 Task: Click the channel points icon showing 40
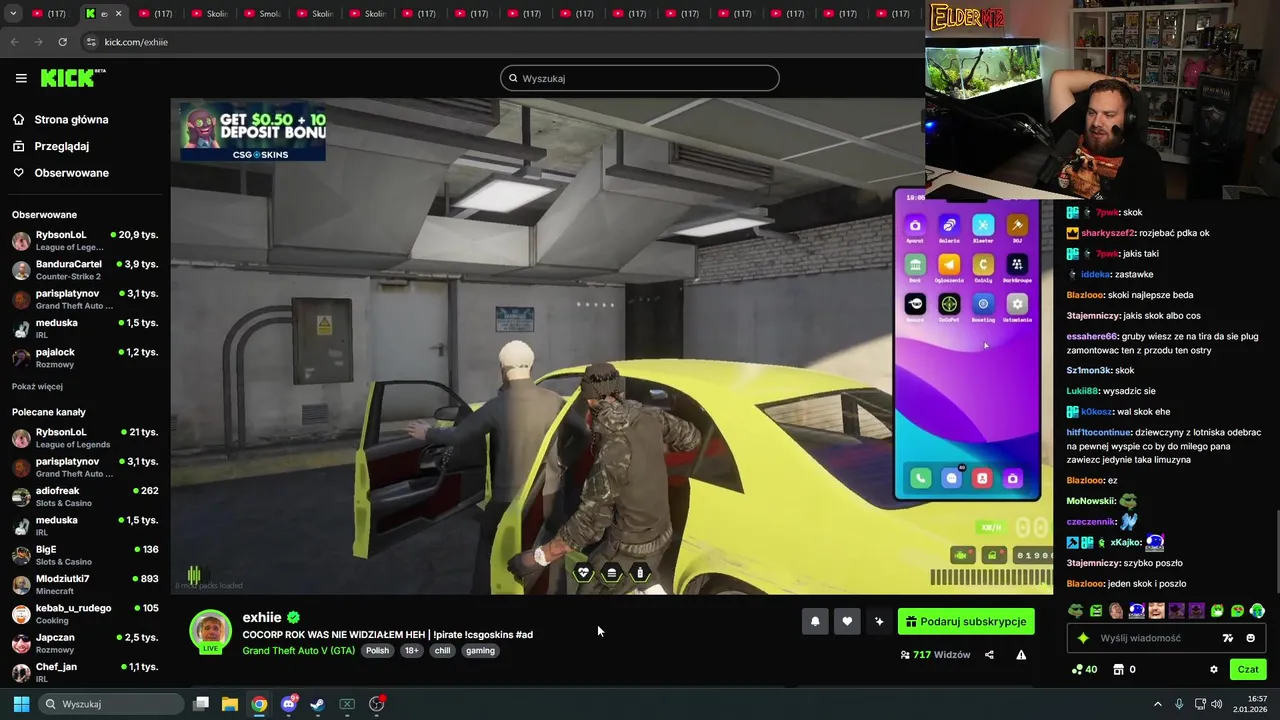pyautogui.click(x=1084, y=669)
